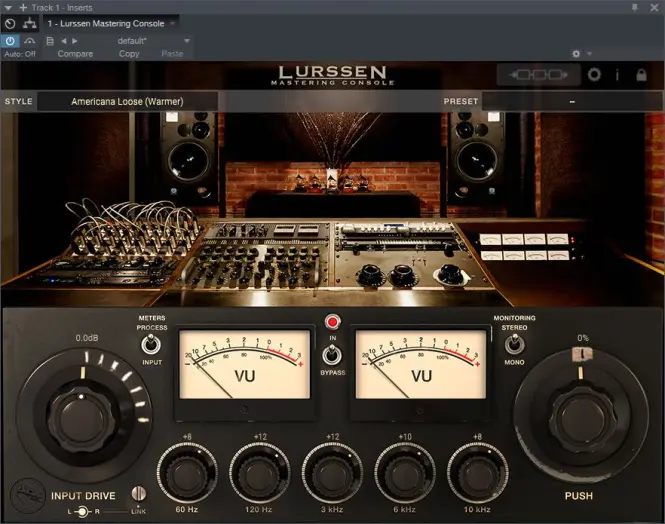
Task: Click the signal chain view icon
Action: (538, 75)
